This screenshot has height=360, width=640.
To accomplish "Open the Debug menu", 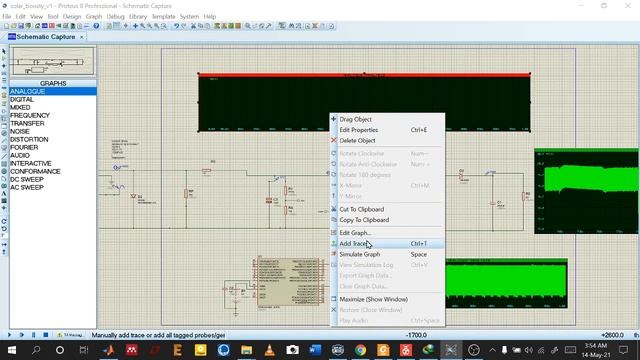I will [116, 16].
